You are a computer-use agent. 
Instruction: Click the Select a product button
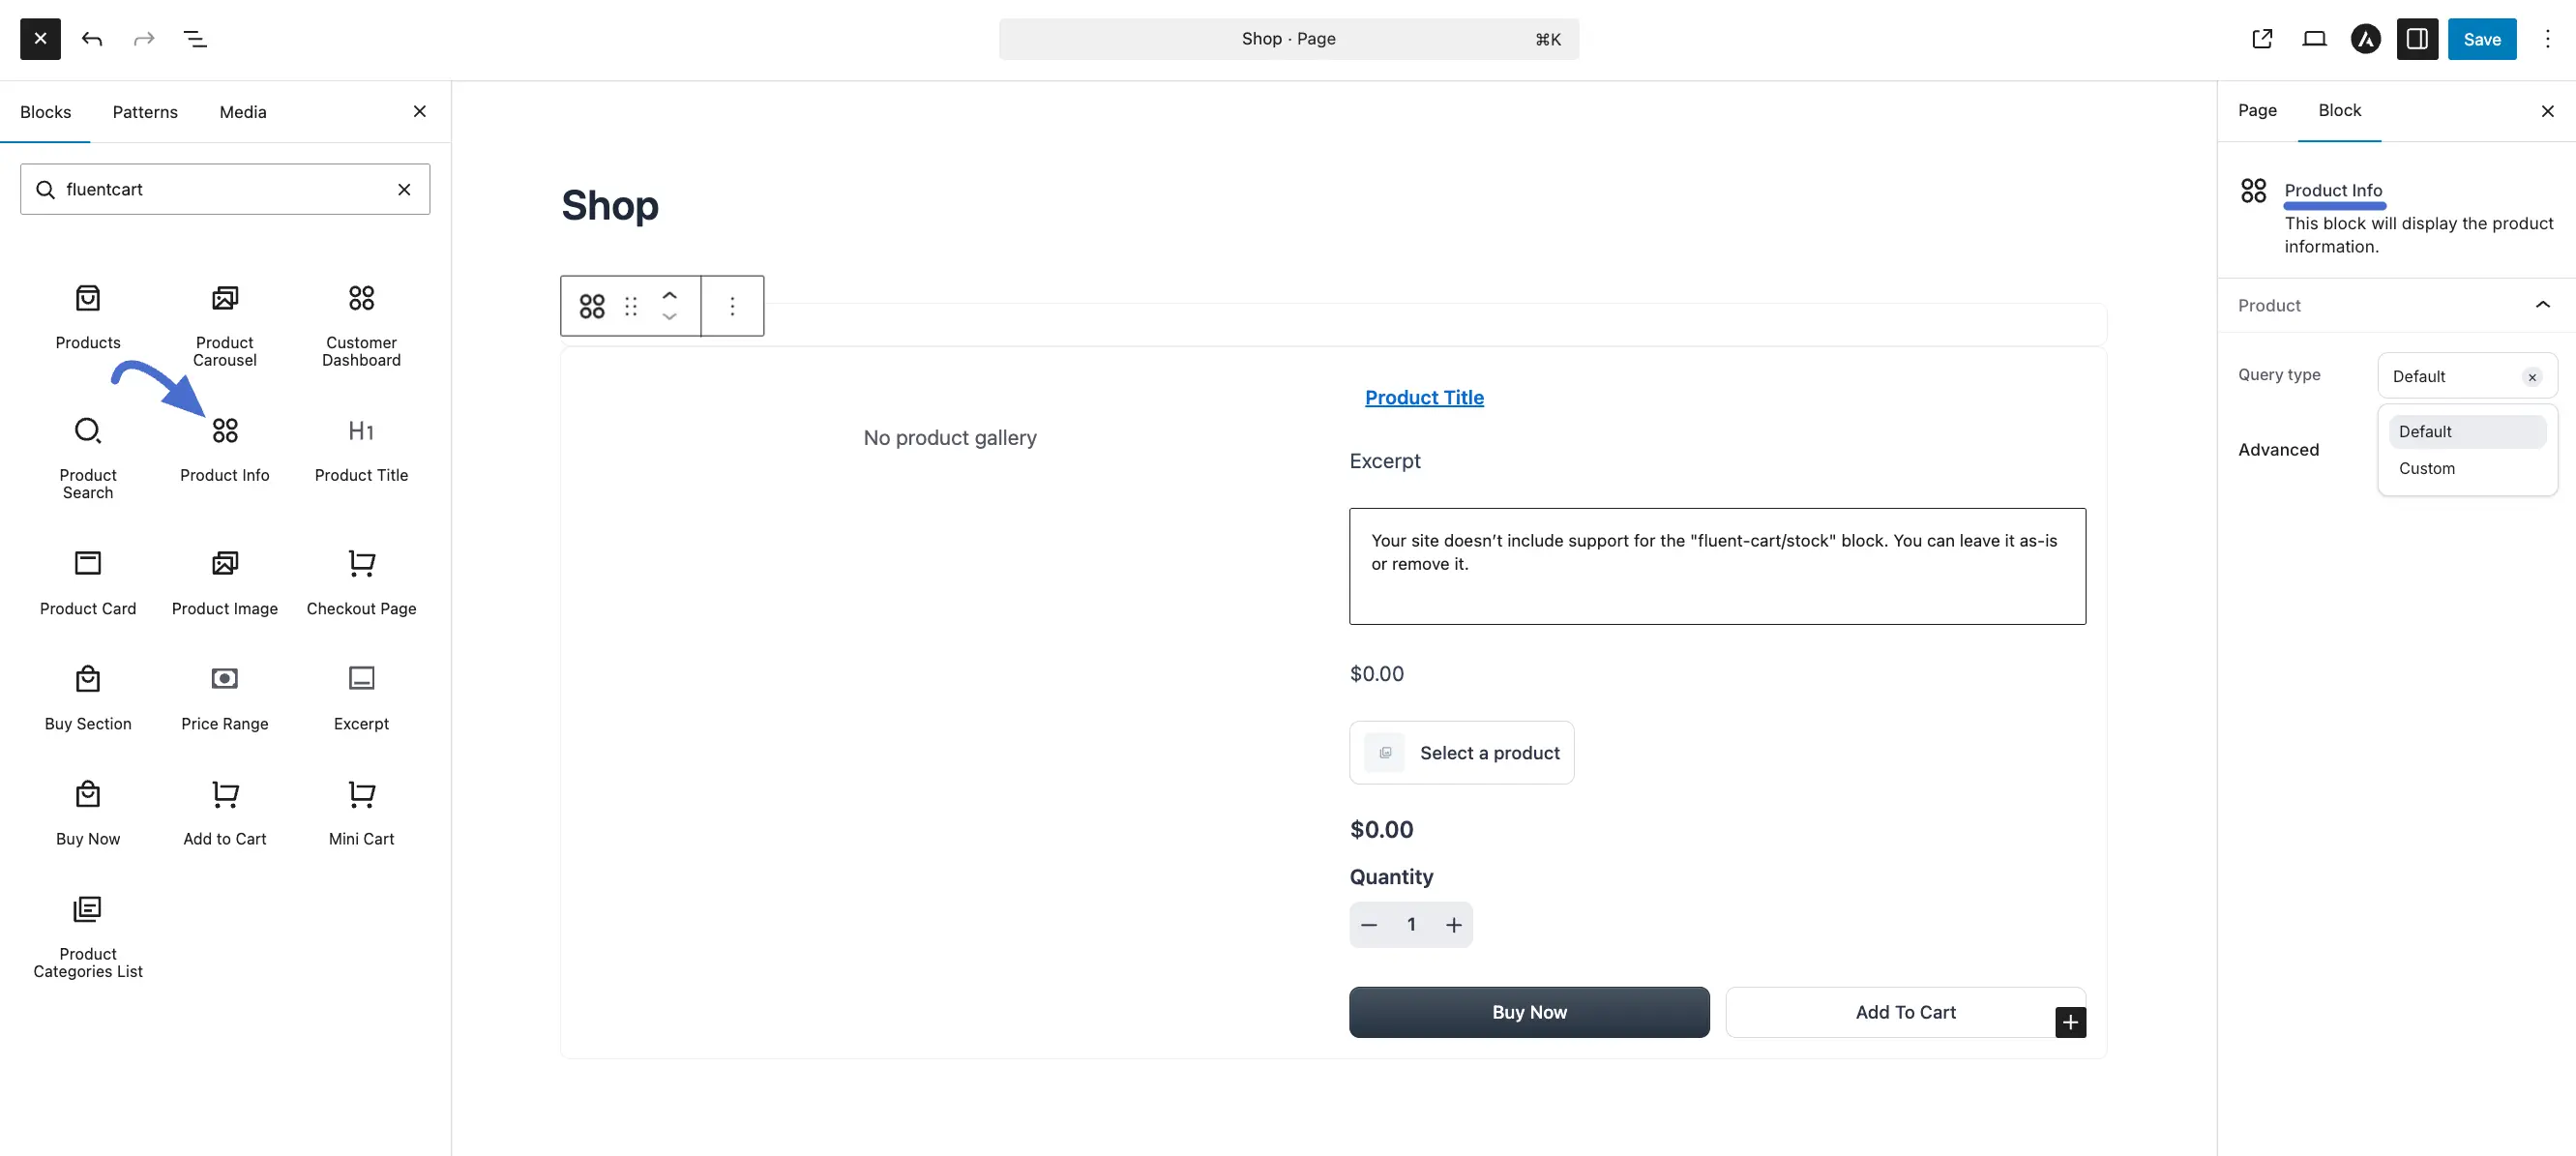pyautogui.click(x=1461, y=752)
